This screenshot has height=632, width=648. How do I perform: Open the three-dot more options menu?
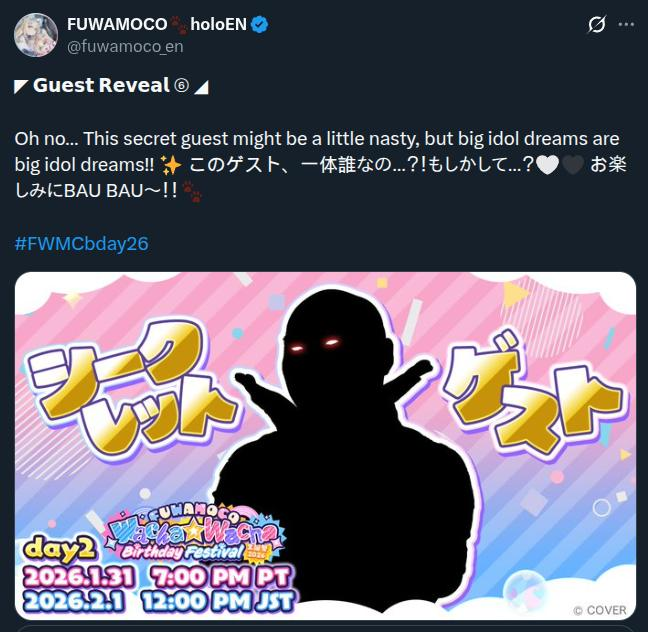click(626, 24)
